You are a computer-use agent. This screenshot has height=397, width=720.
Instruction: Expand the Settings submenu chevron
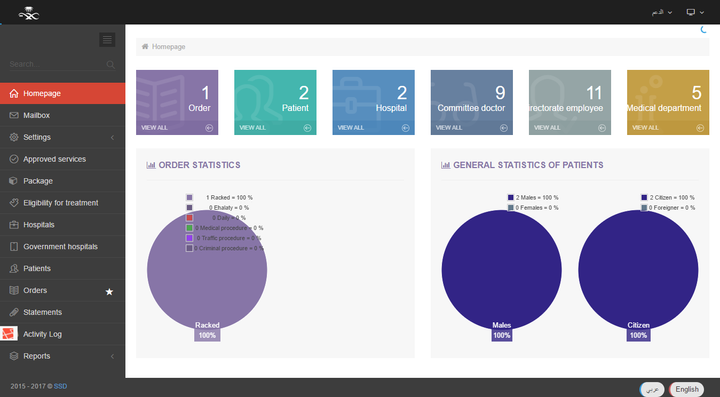pos(112,138)
